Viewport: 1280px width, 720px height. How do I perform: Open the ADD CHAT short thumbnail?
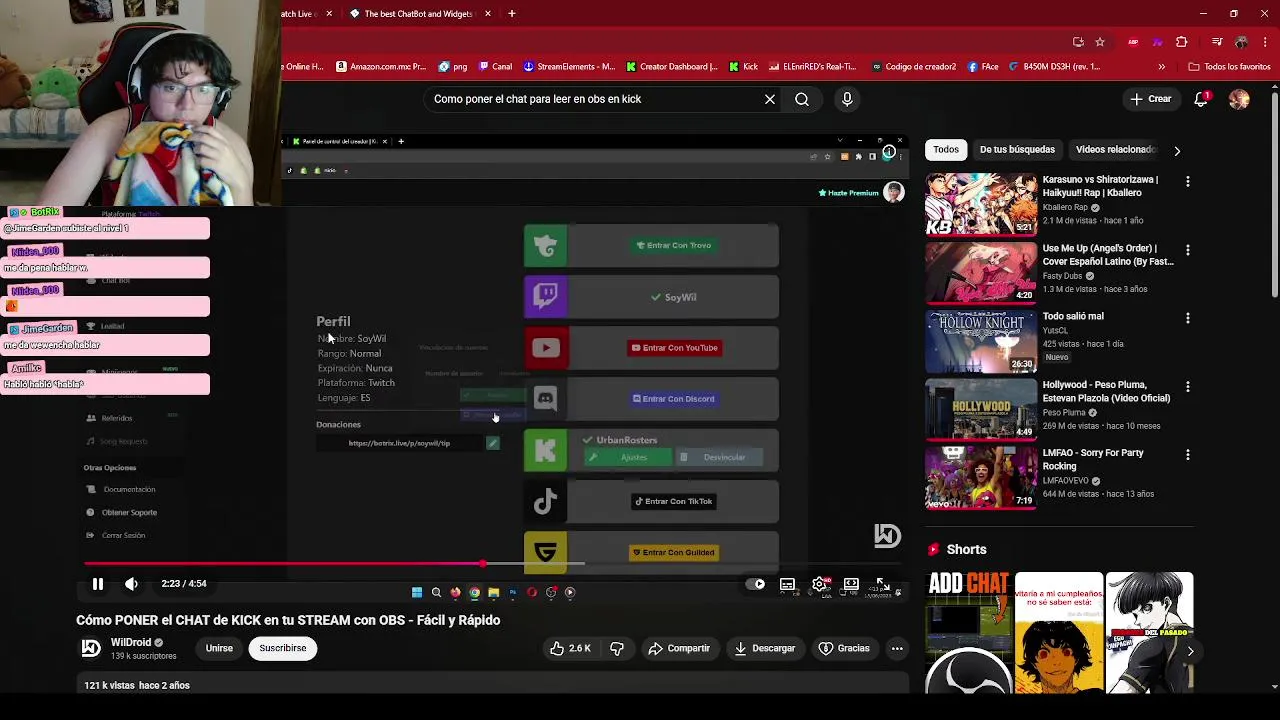pos(968,632)
